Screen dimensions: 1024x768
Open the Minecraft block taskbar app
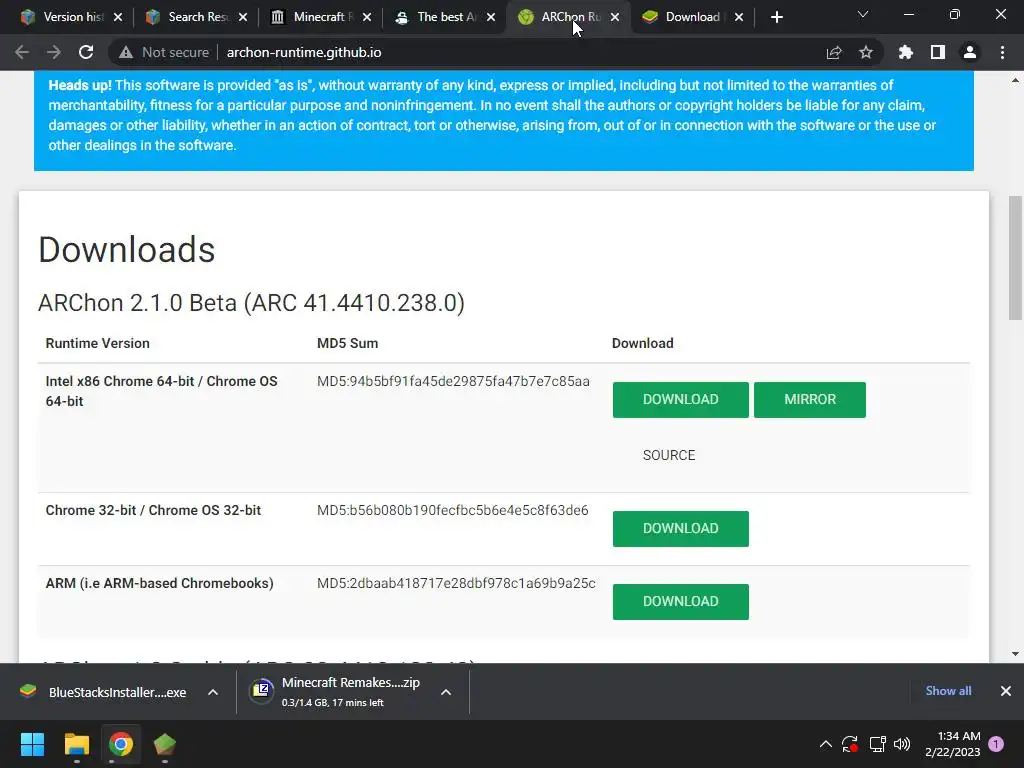pos(165,744)
